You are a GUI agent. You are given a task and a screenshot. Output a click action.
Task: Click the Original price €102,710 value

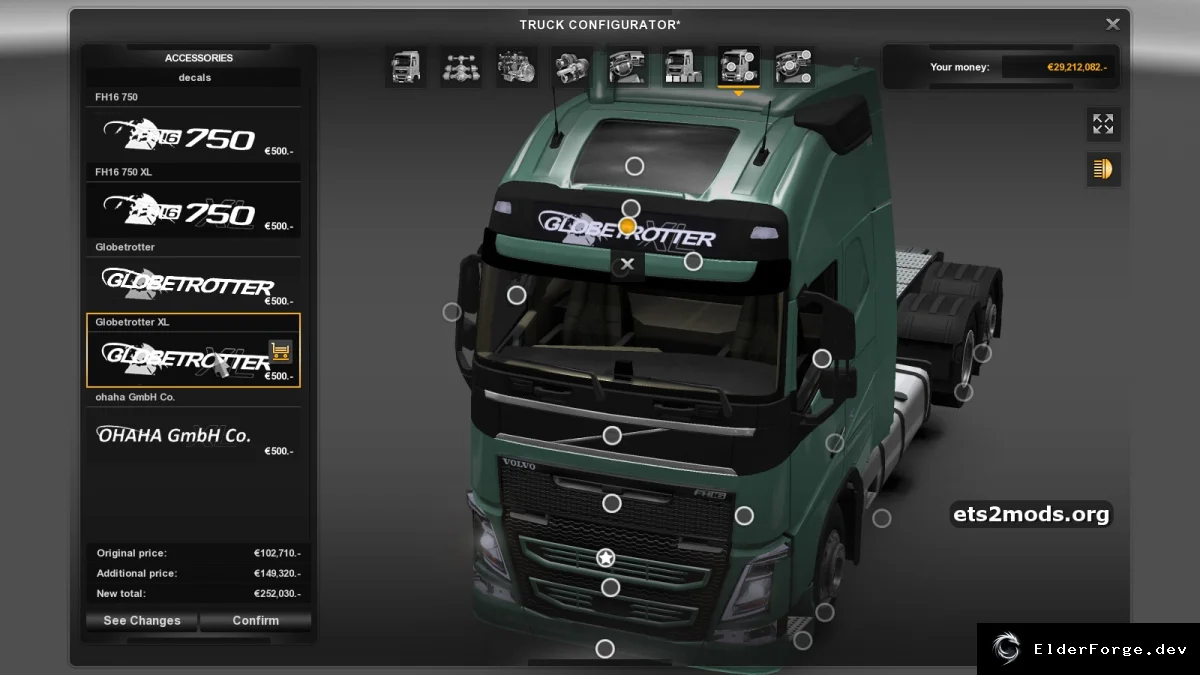pos(277,553)
